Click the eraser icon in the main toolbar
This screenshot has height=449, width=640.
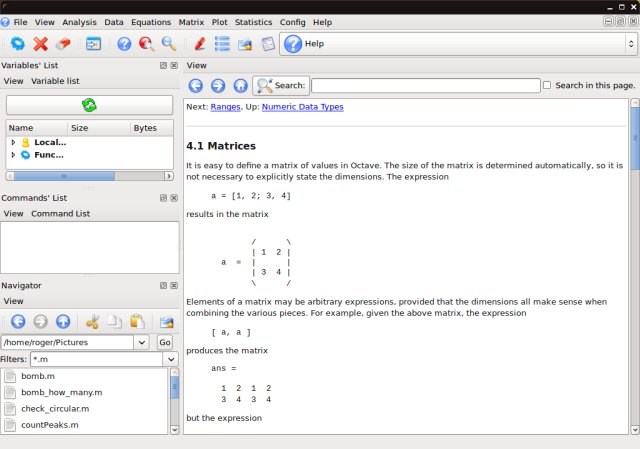63,44
